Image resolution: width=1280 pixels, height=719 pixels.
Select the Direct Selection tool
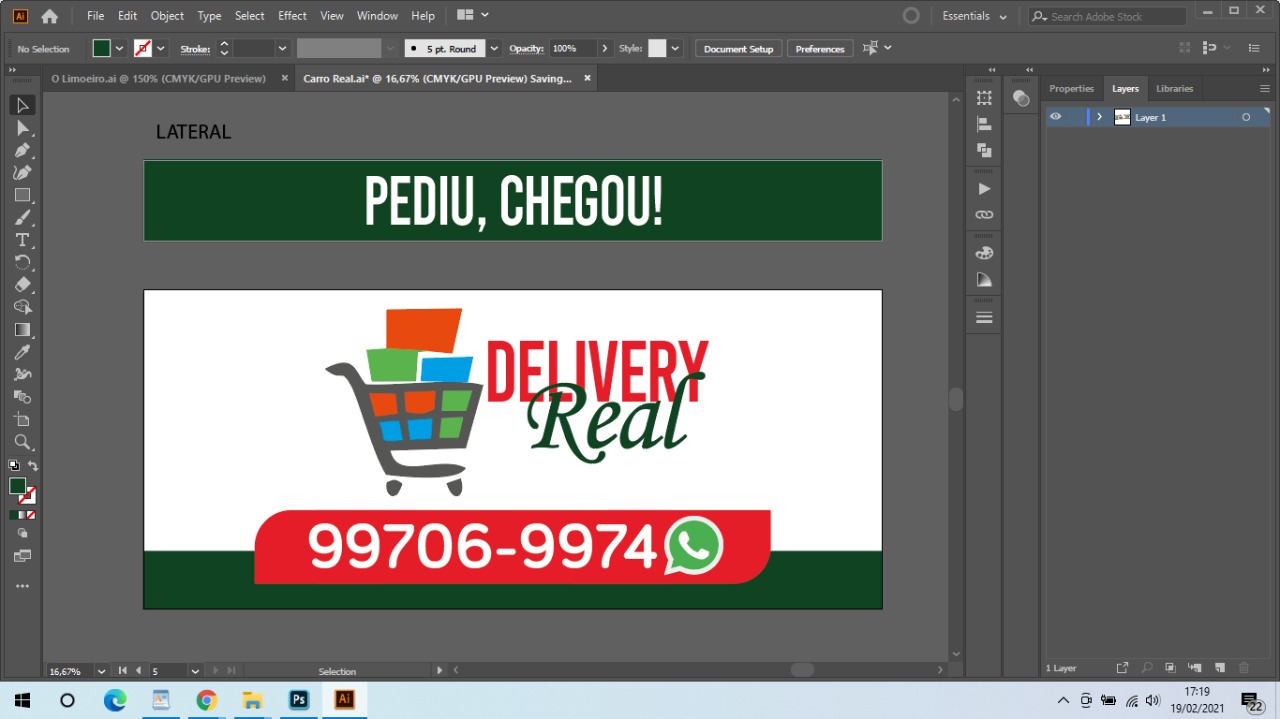point(22,127)
